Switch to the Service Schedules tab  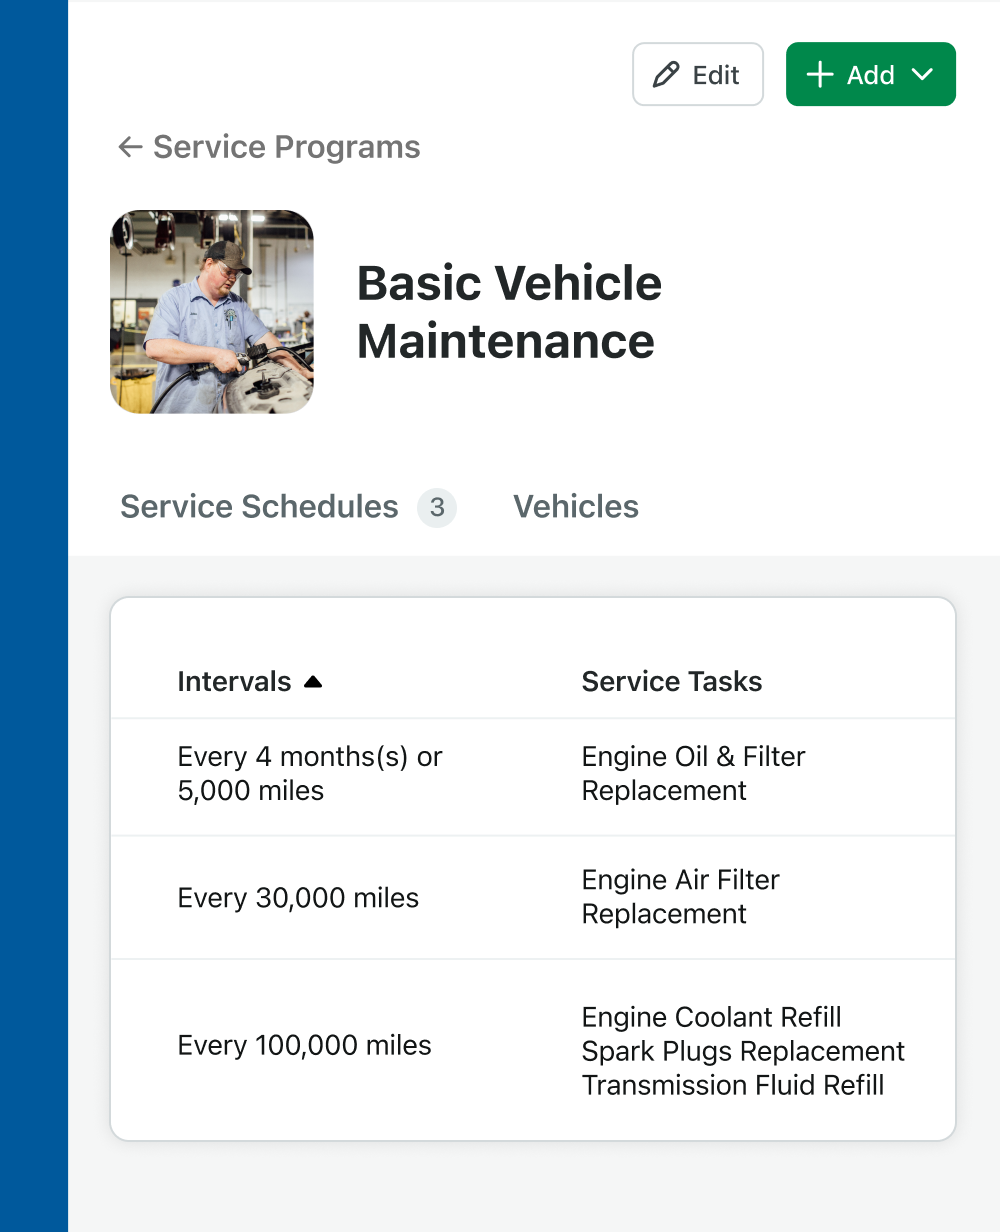pos(259,507)
